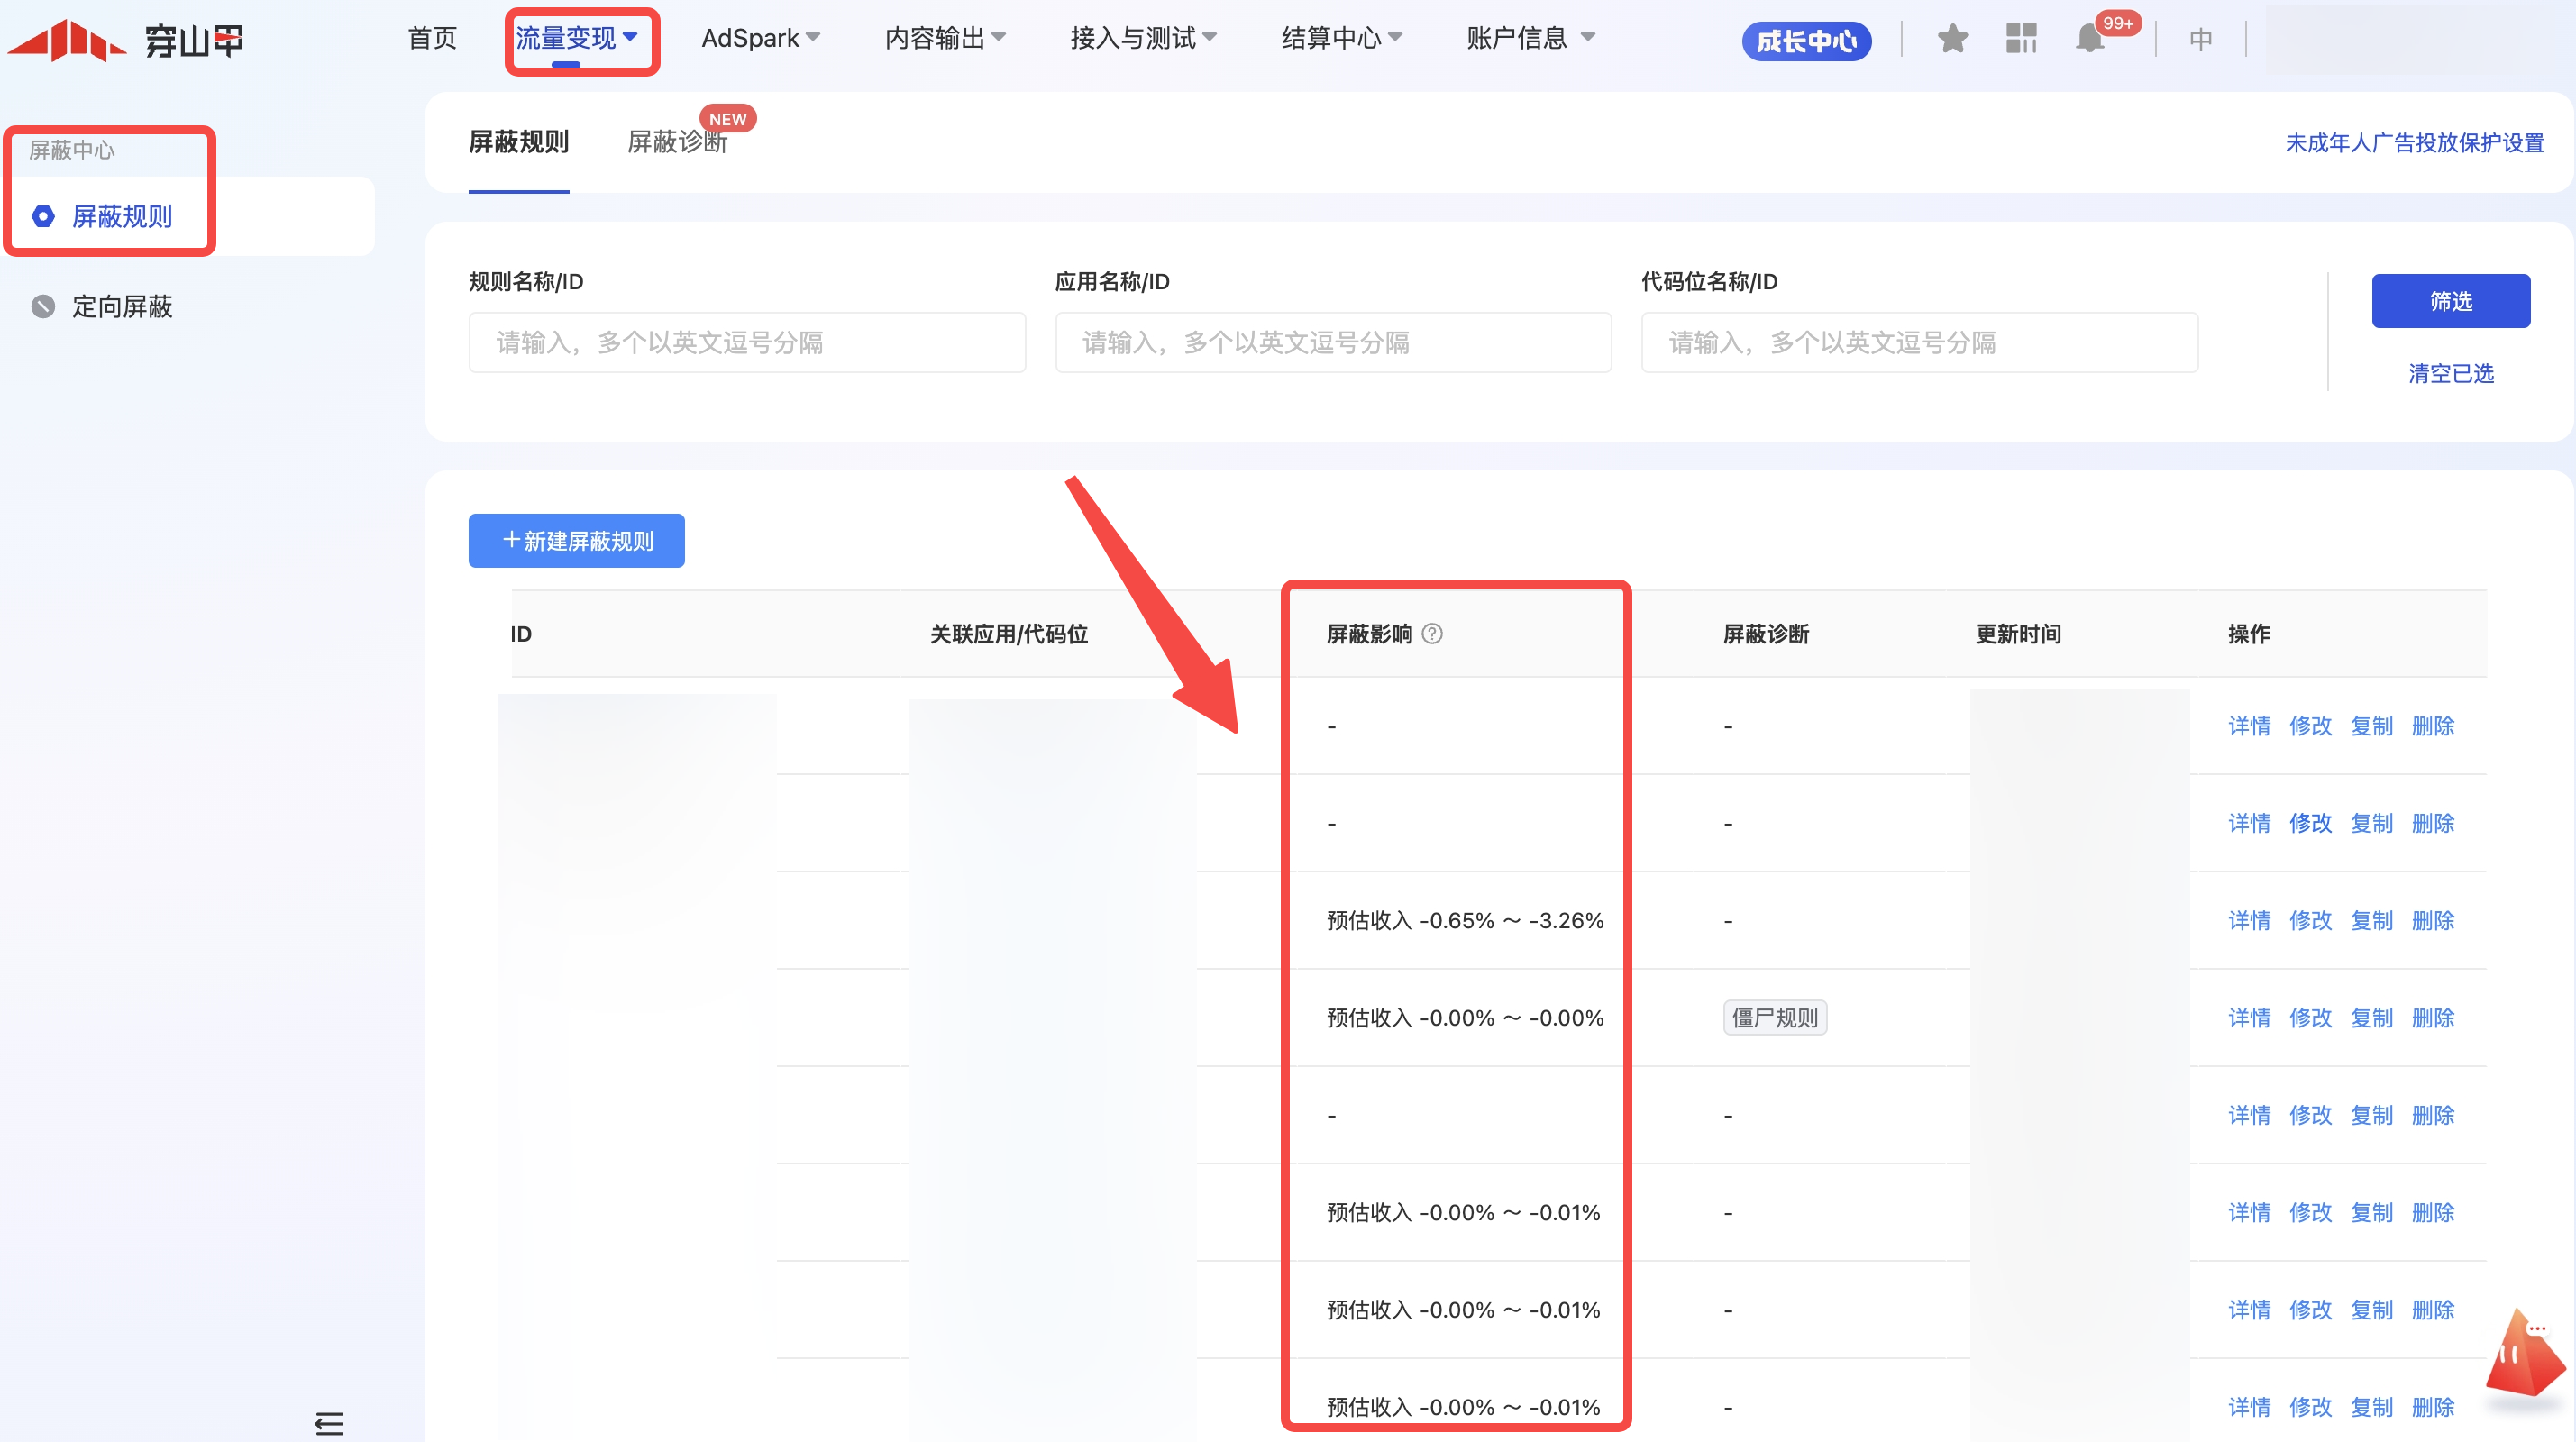Switch to the 屏蔽诊断 tab

(677, 142)
